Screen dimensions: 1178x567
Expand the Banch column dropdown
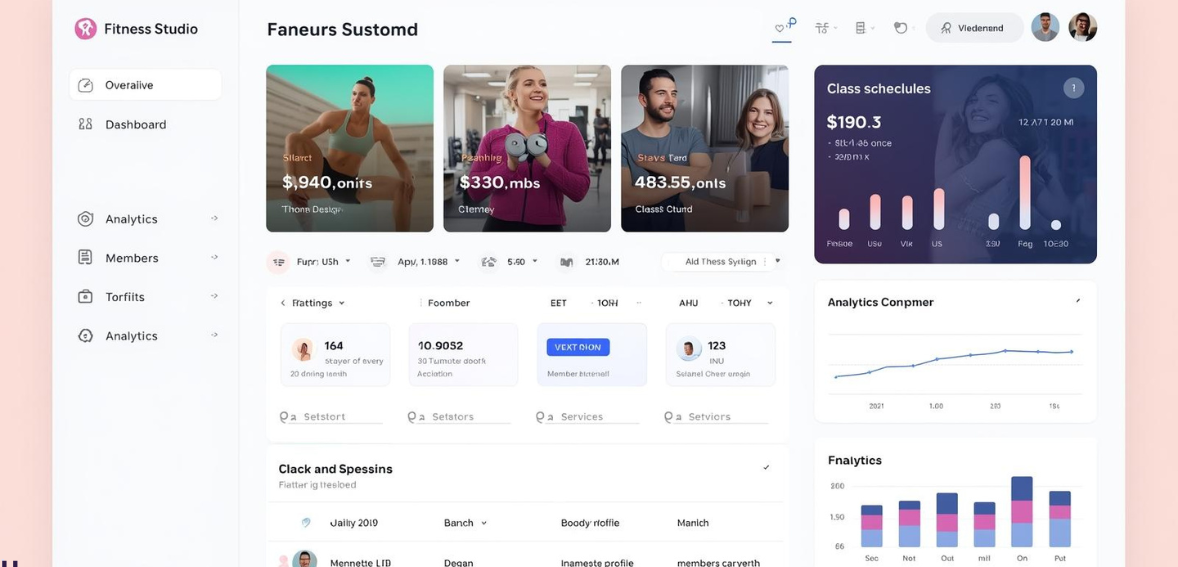465,523
